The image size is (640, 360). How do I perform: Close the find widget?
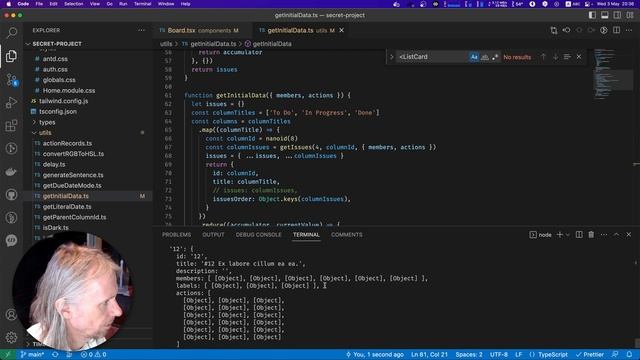579,57
